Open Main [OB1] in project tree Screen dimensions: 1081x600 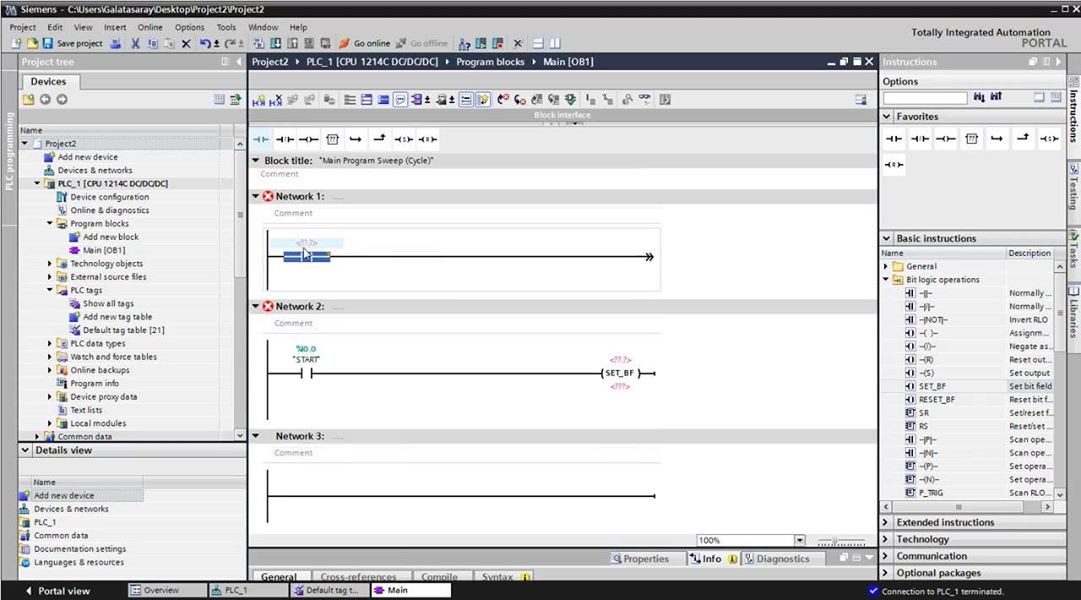[x=103, y=250]
